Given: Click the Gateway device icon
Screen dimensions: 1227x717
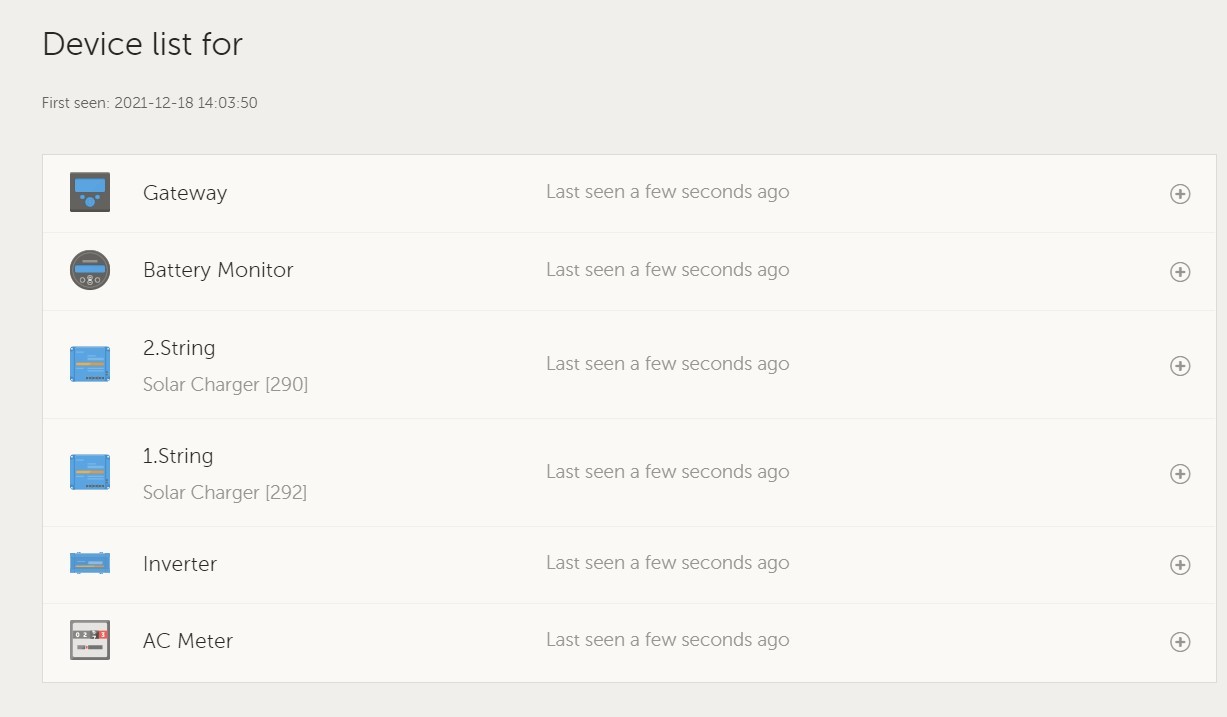Looking at the screenshot, I should pyautogui.click(x=90, y=192).
